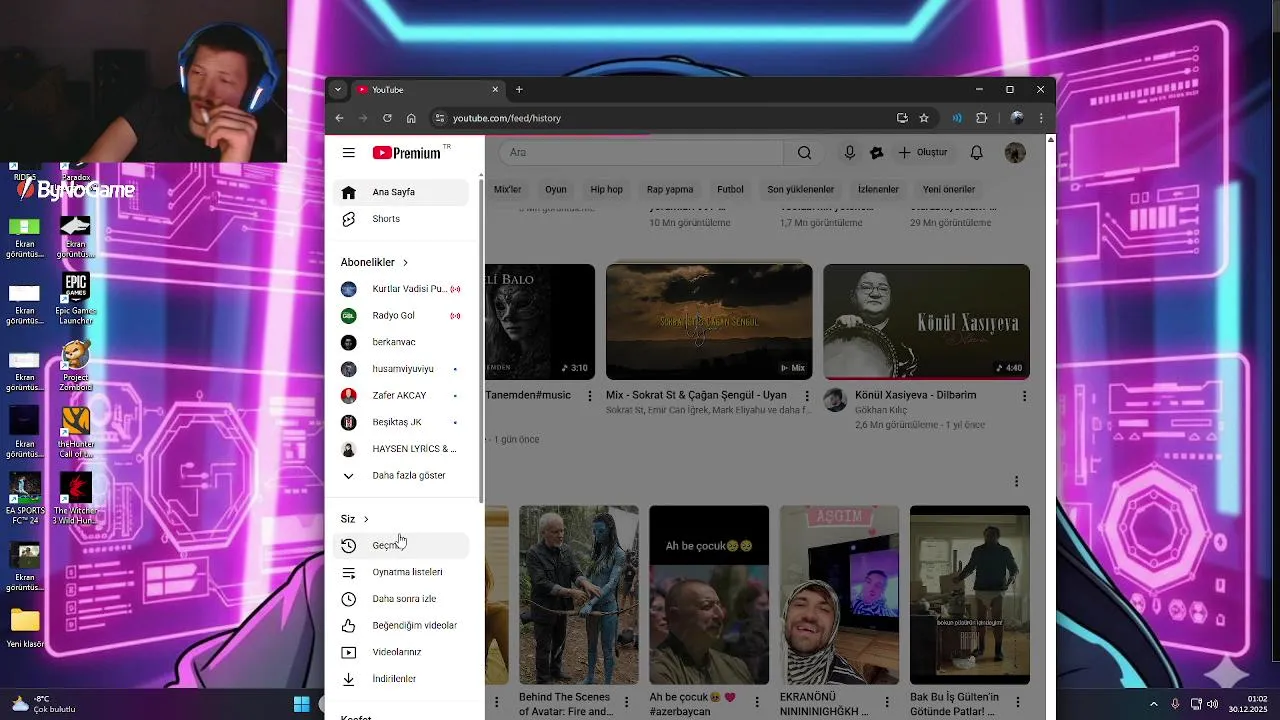This screenshot has width=1280, height=720.
Task: Open Daha sonra izle list
Action: tap(400, 599)
